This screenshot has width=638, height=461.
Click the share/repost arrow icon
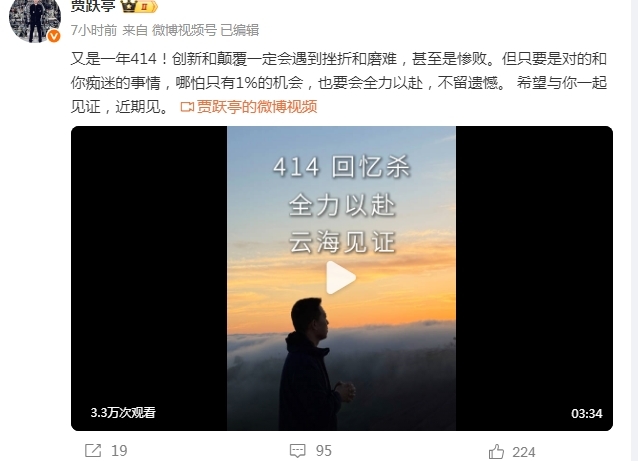pyautogui.click(x=93, y=450)
